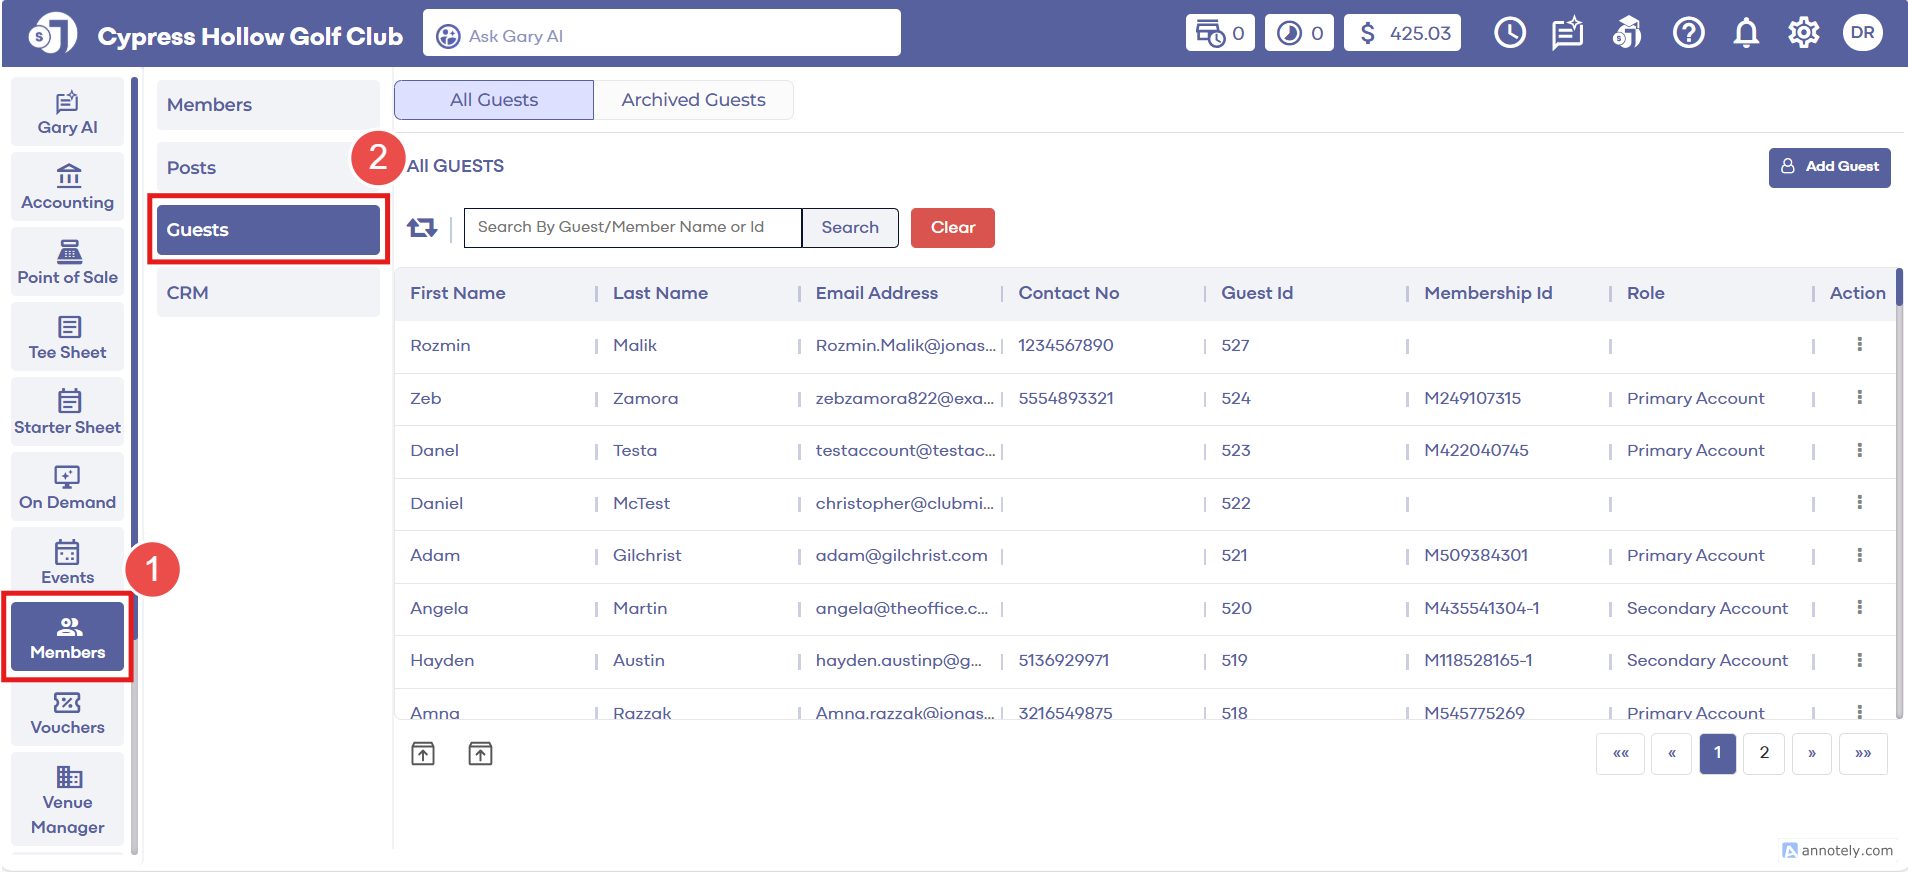Open the Point of Sale module

tap(67, 263)
